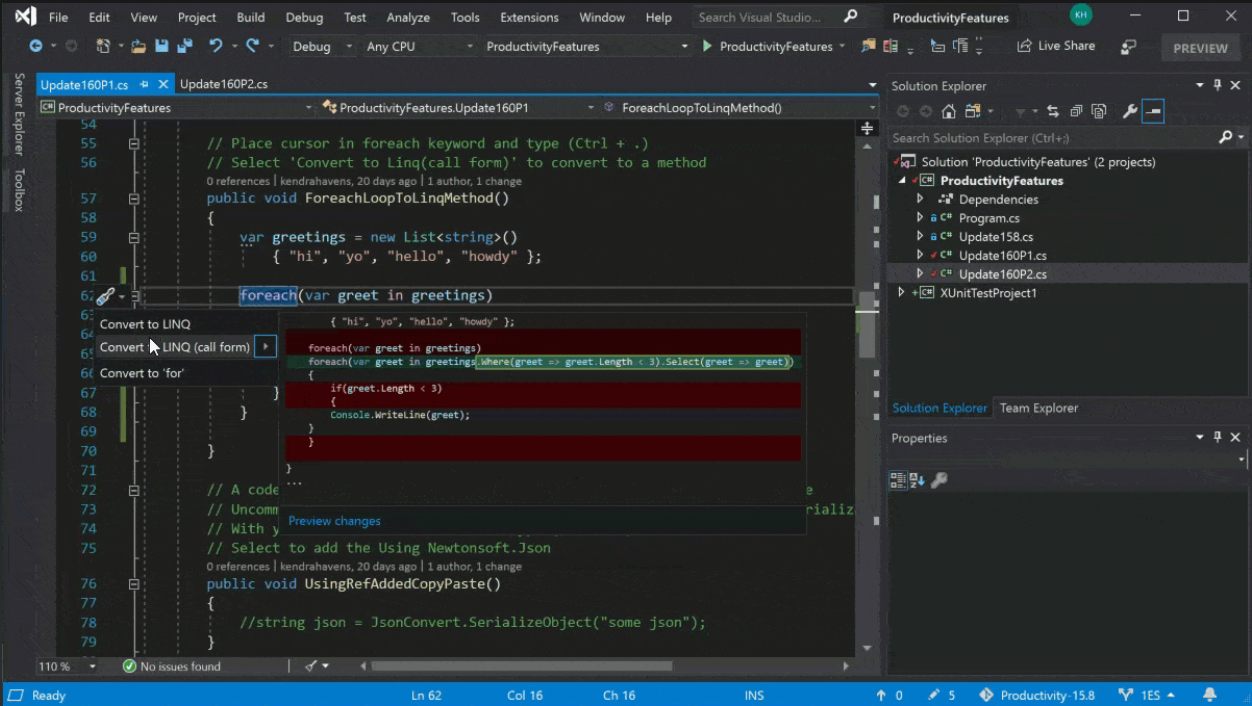Click the Save All toolbar icon
Viewport: 1252px width, 706px height.
click(x=184, y=46)
